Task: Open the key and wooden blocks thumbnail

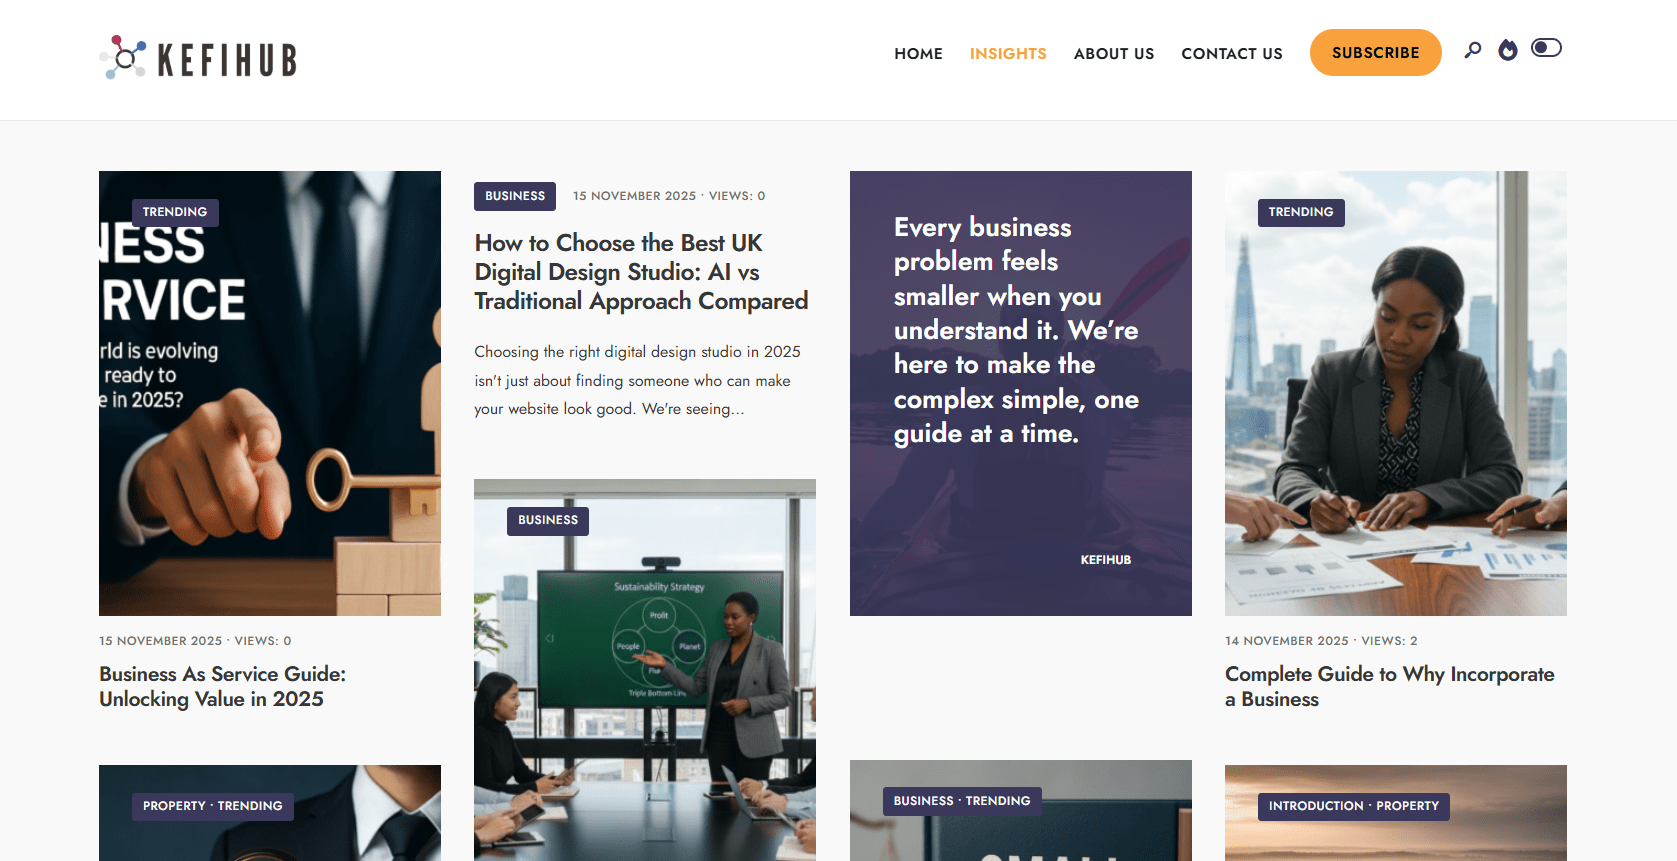Action: pos(270,393)
